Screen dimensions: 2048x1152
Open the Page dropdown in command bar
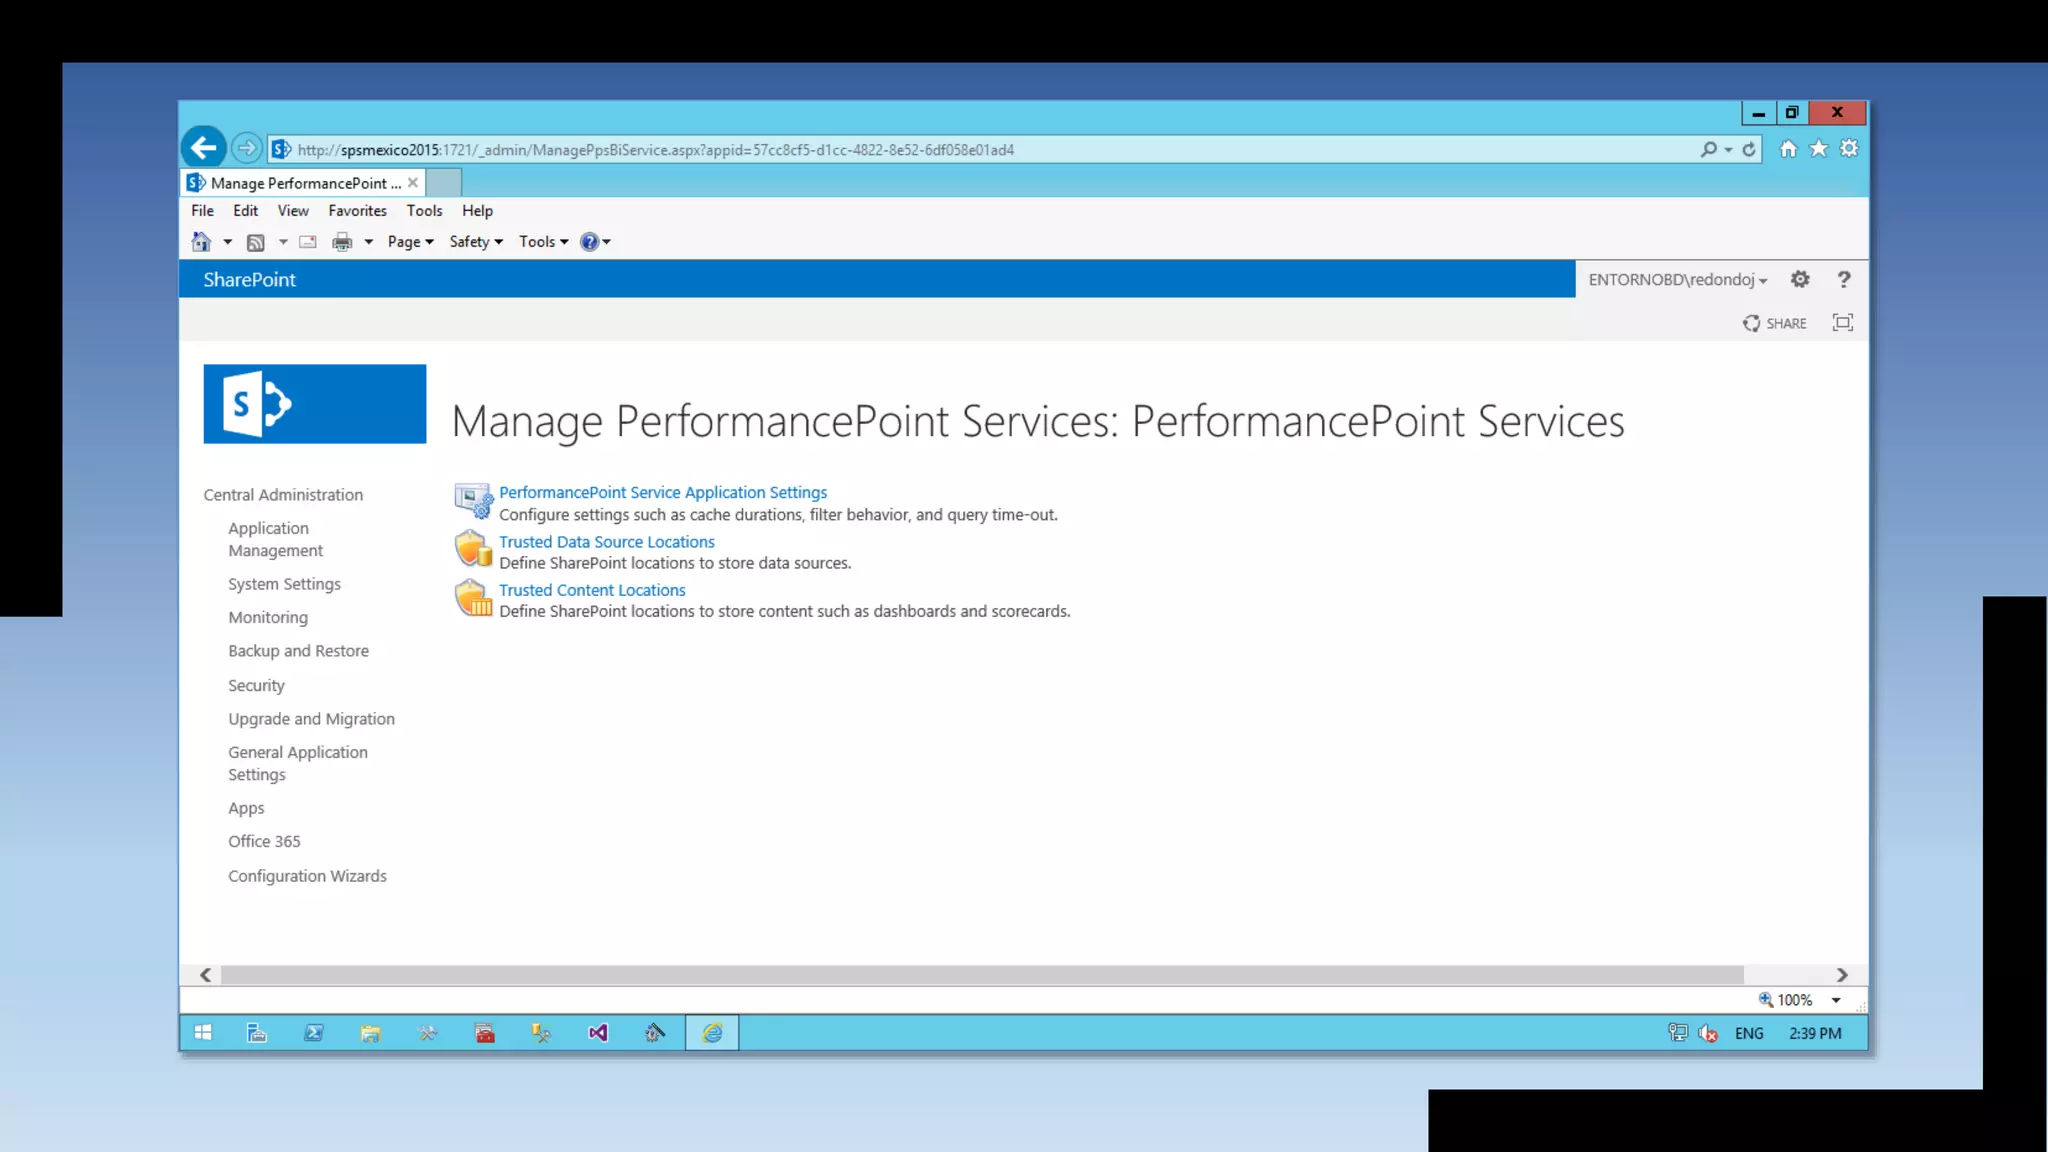pyautogui.click(x=410, y=242)
